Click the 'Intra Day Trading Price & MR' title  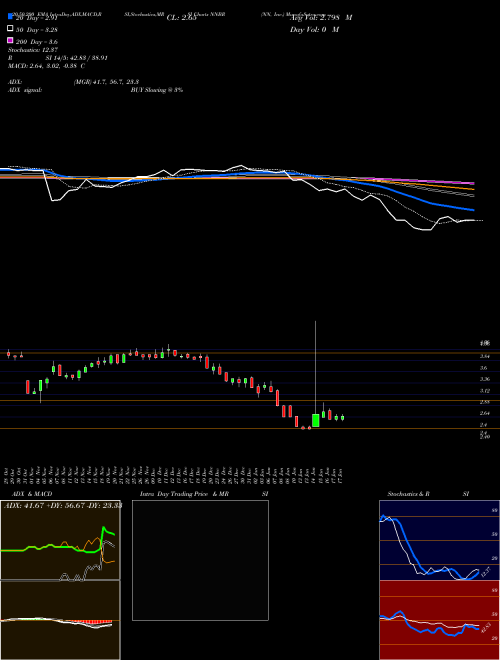[184, 494]
